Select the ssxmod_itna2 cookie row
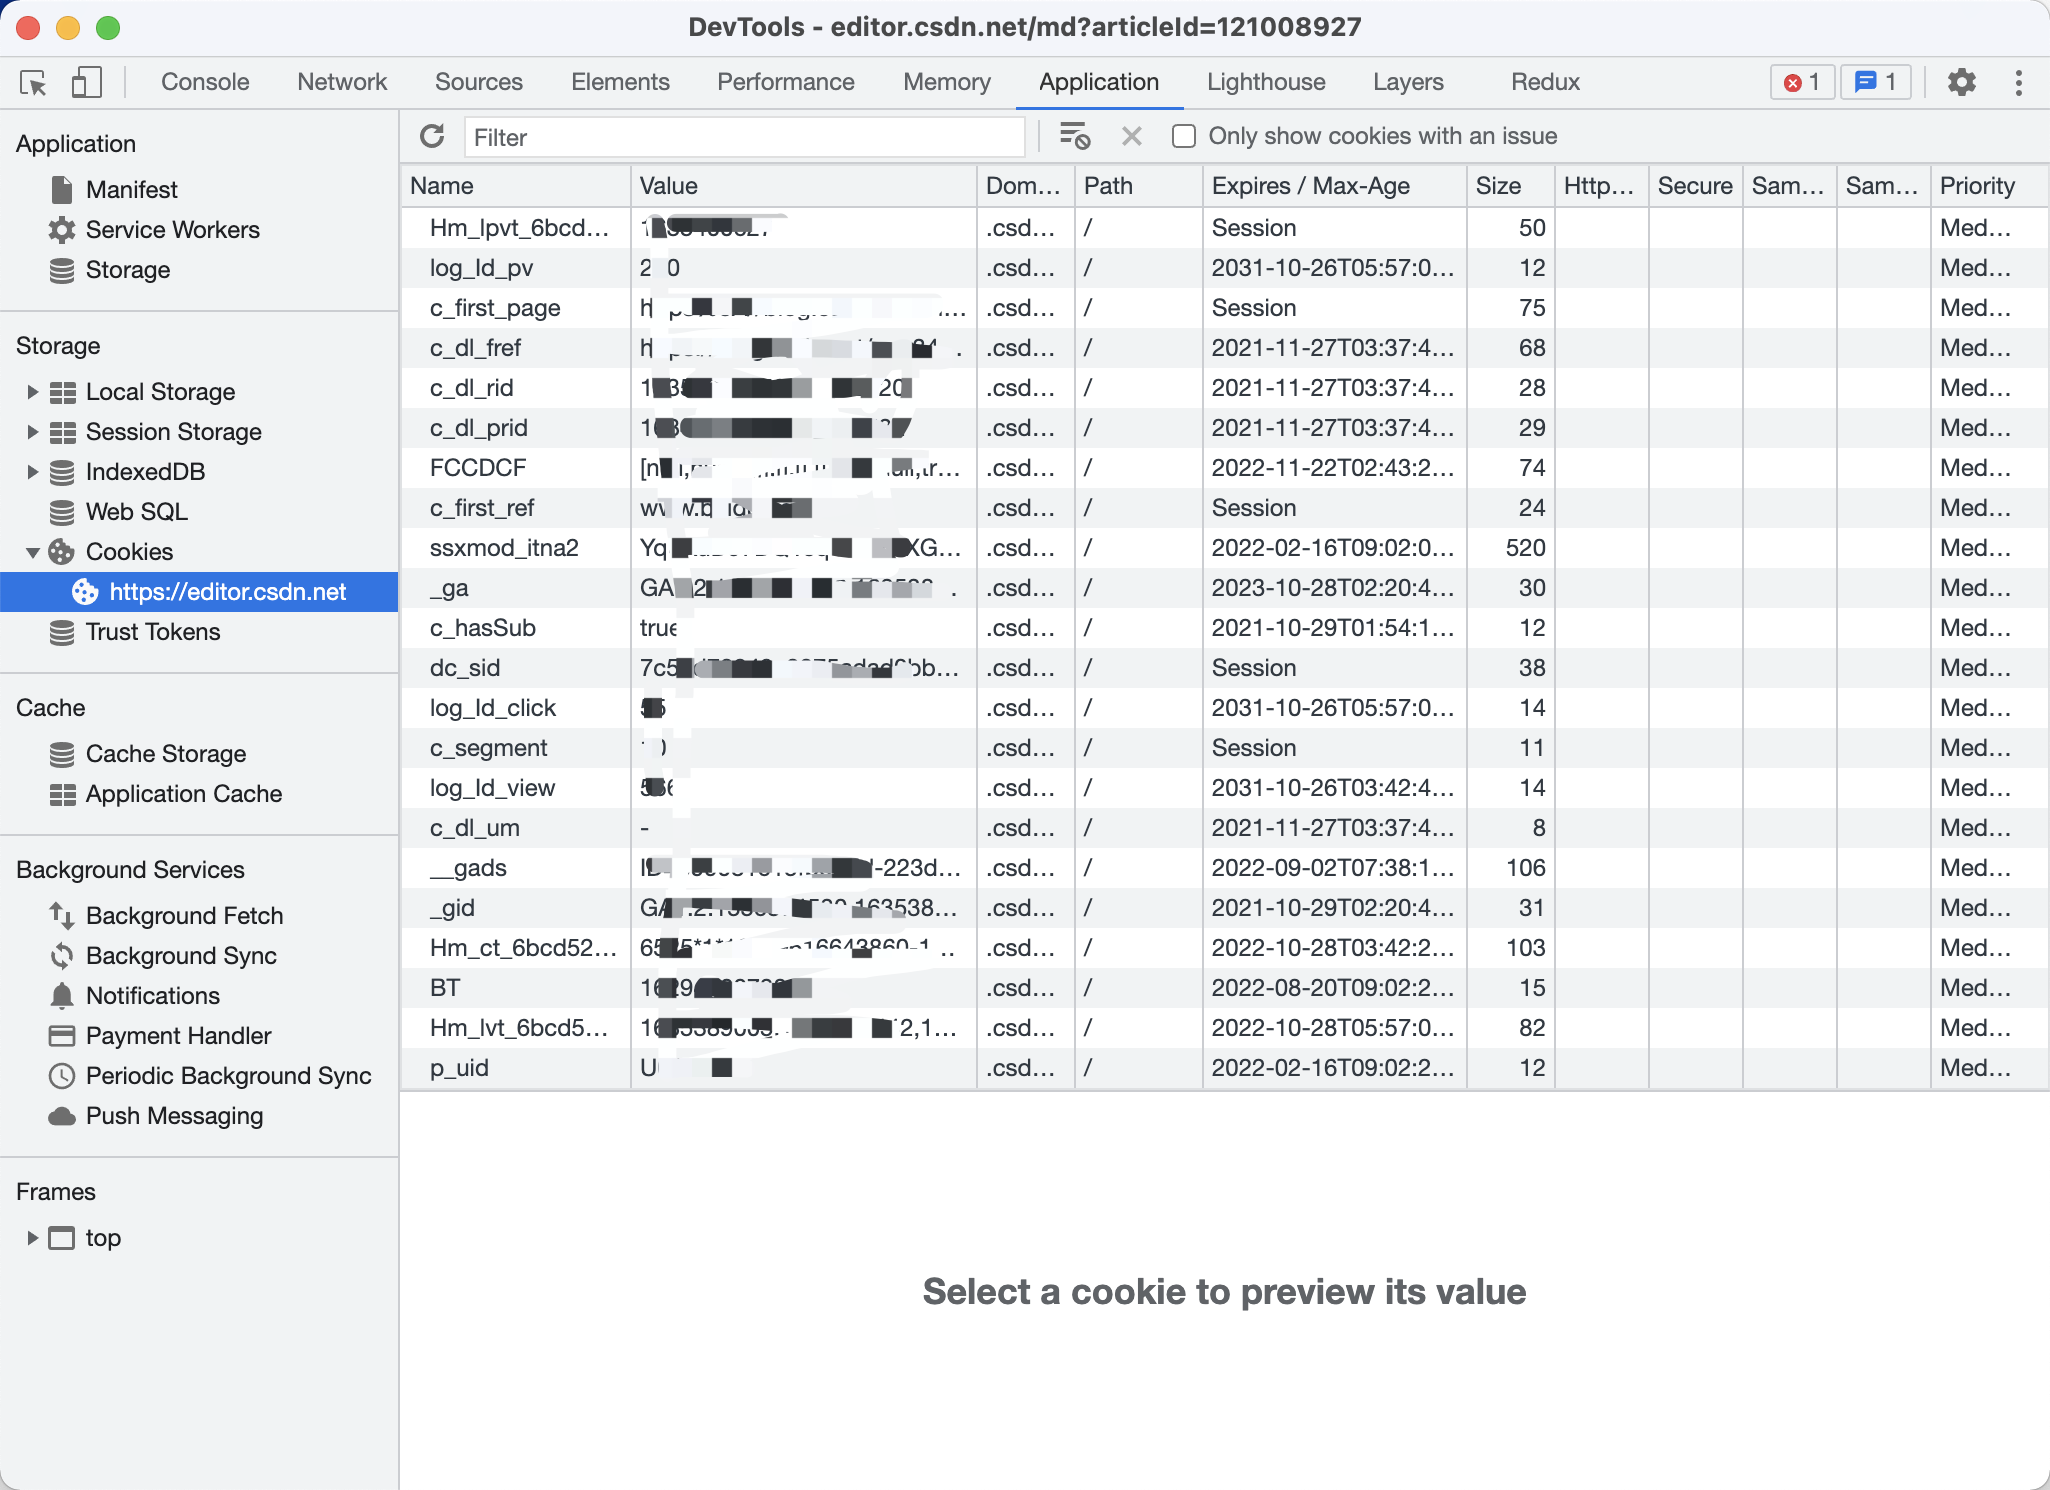Viewport: 2050px width, 1490px height. (x=1224, y=548)
